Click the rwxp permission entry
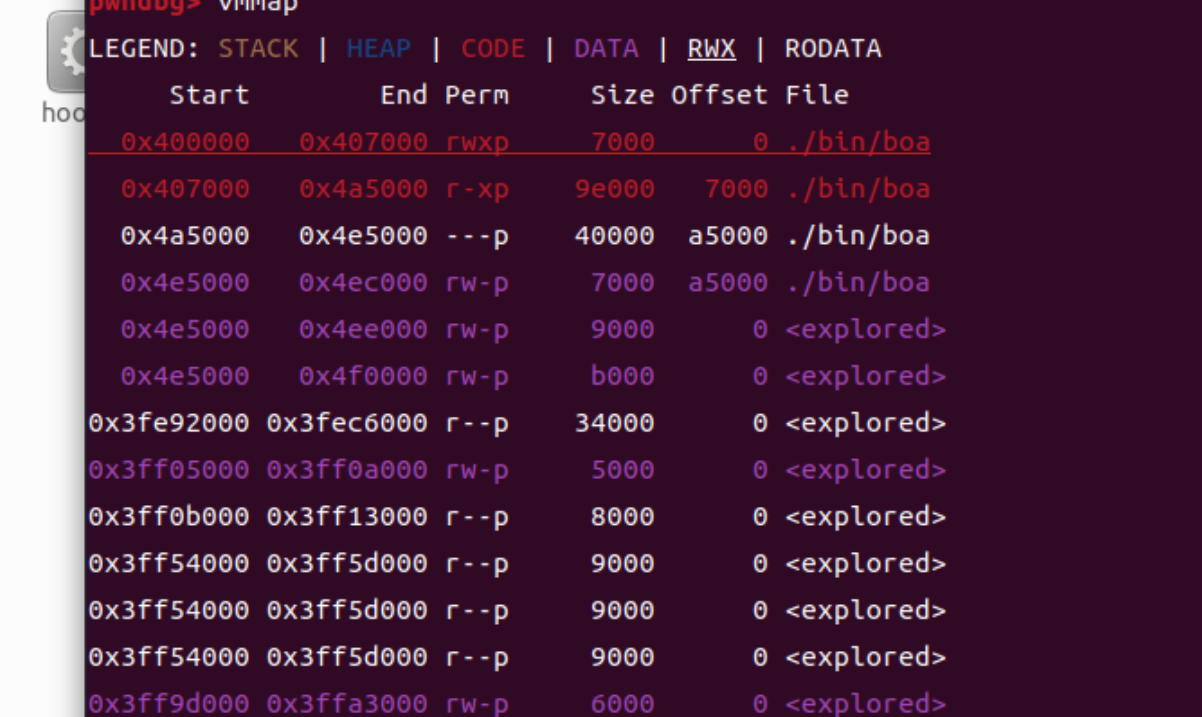Image resolution: width=1202 pixels, height=717 pixels. (477, 142)
